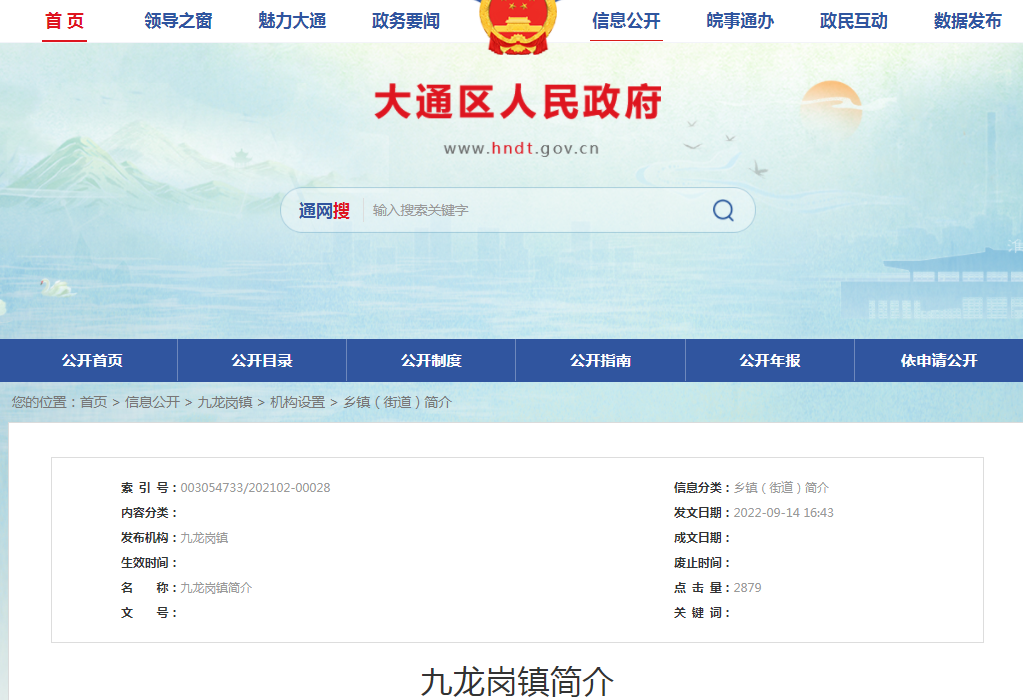Open the 首页 top navigation item
This screenshot has height=700, width=1023.
(65, 21)
